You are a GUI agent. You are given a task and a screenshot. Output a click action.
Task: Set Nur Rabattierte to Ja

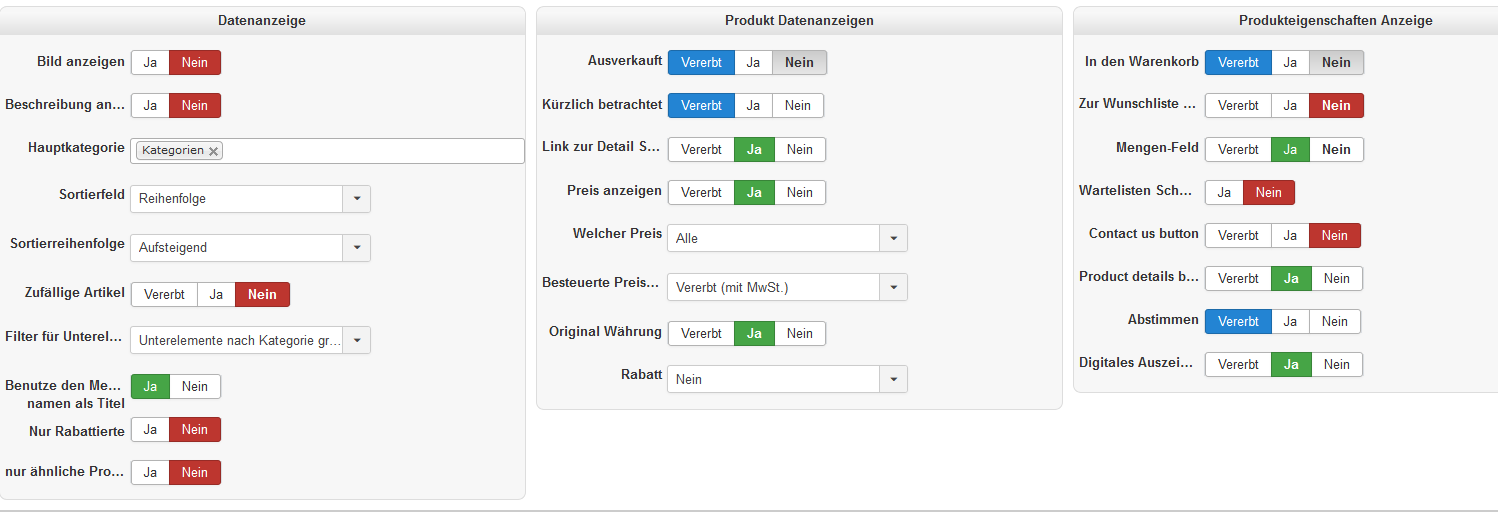tap(150, 430)
